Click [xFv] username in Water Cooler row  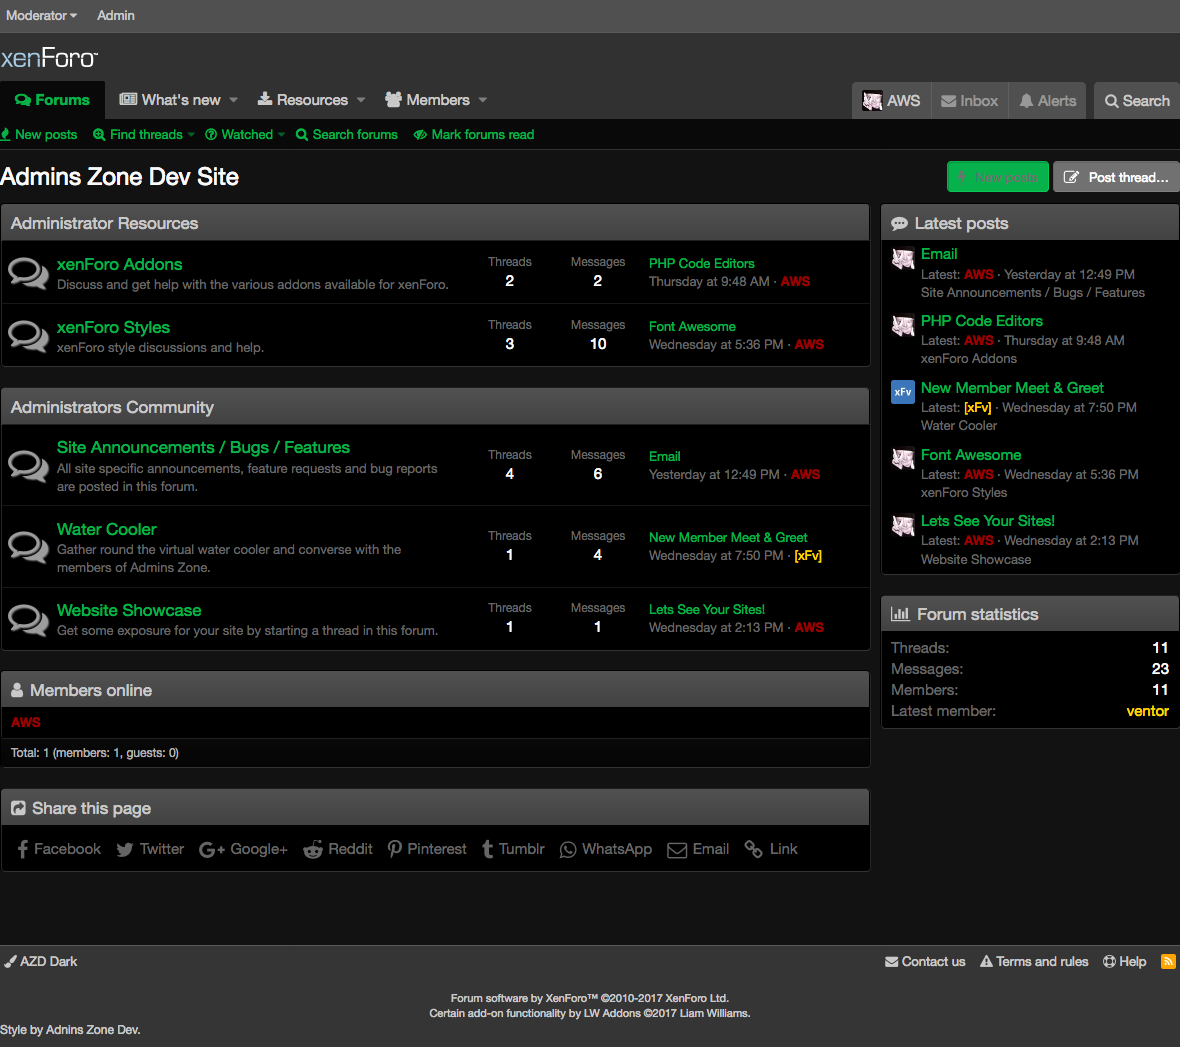(808, 555)
